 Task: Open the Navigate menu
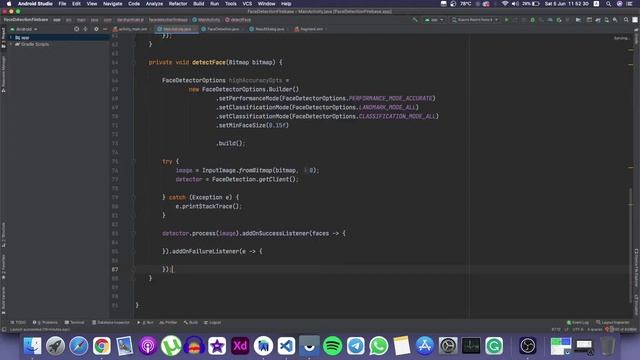pyautogui.click(x=112, y=4)
